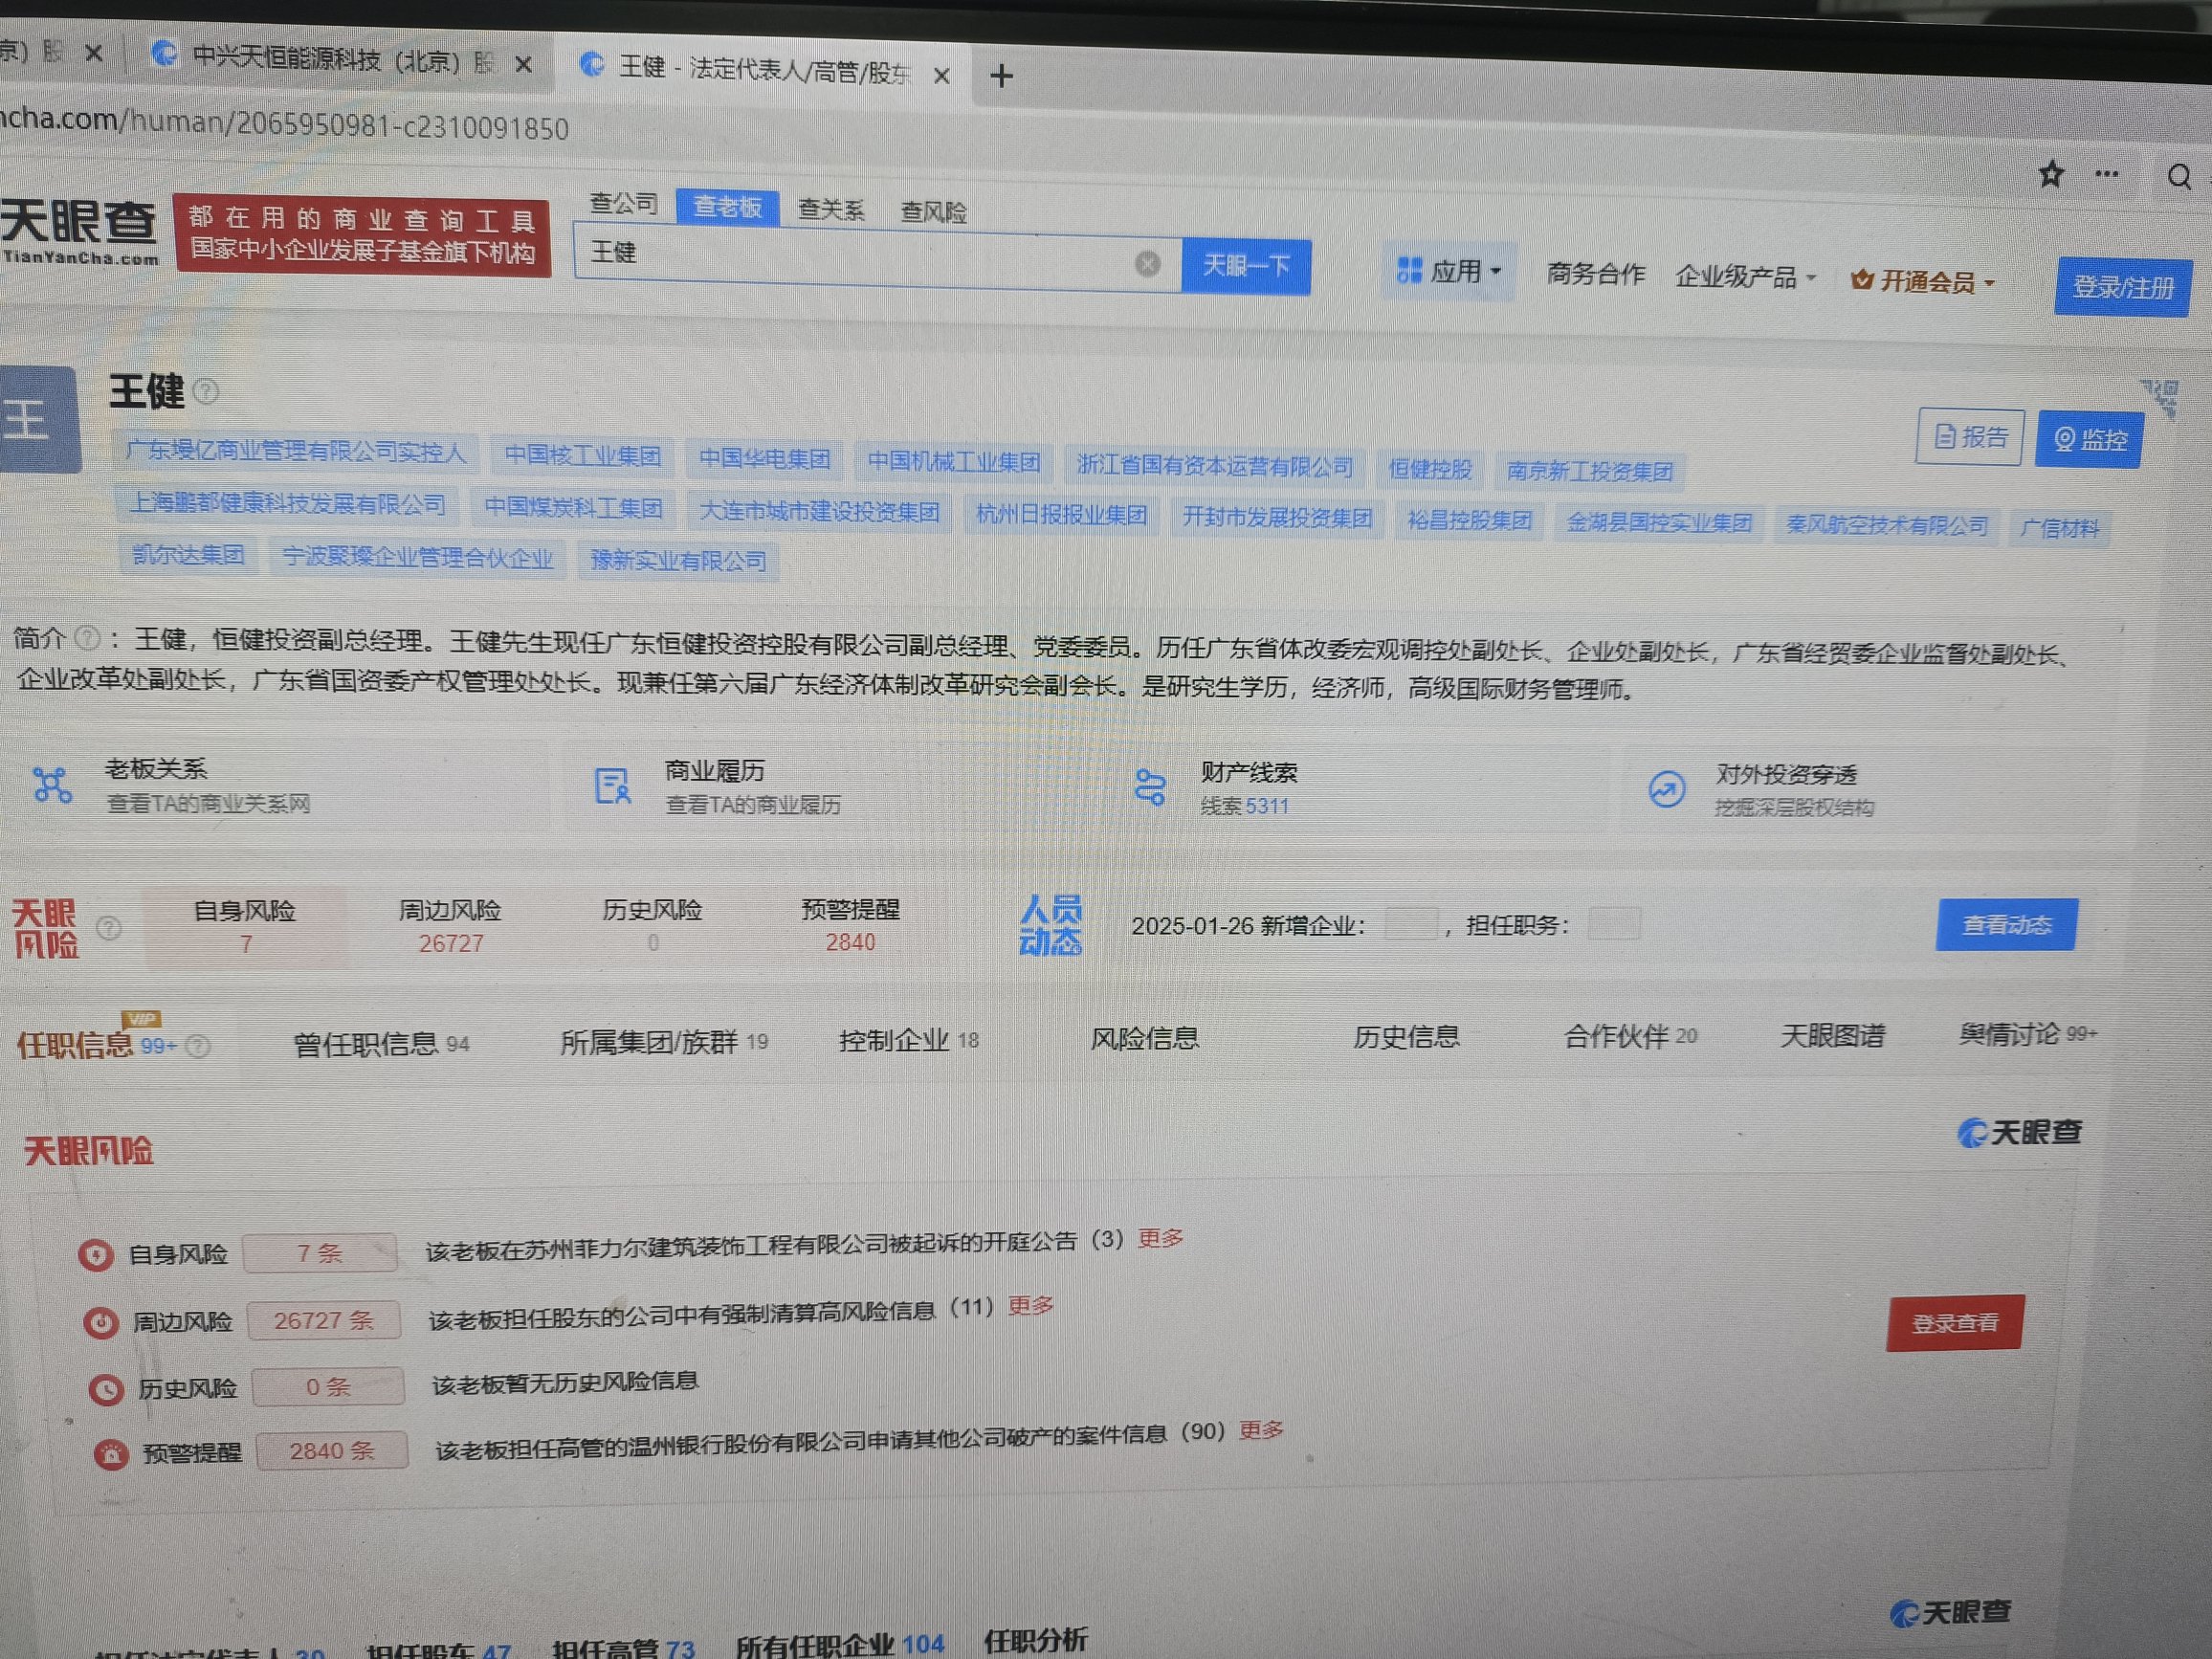This screenshot has width=2212, height=1659.
Task: Click the 预警提醒 2840 summary card
Action: 850,925
